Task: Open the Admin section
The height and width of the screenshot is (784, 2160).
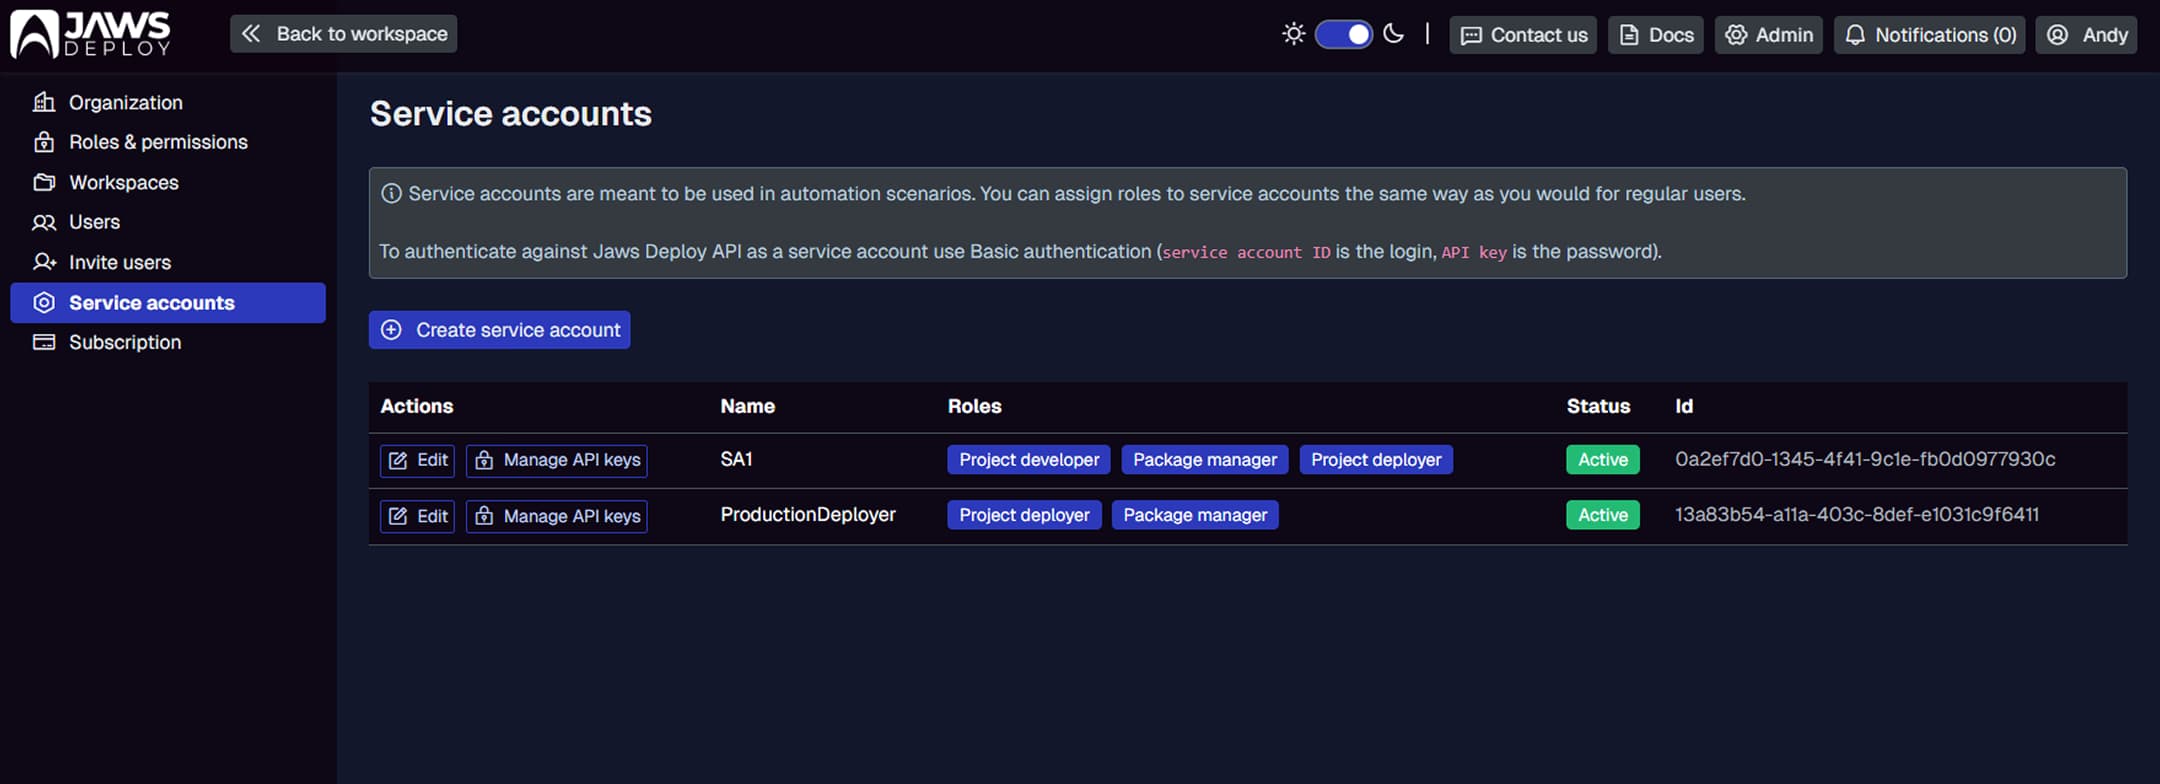Action: click(1769, 35)
